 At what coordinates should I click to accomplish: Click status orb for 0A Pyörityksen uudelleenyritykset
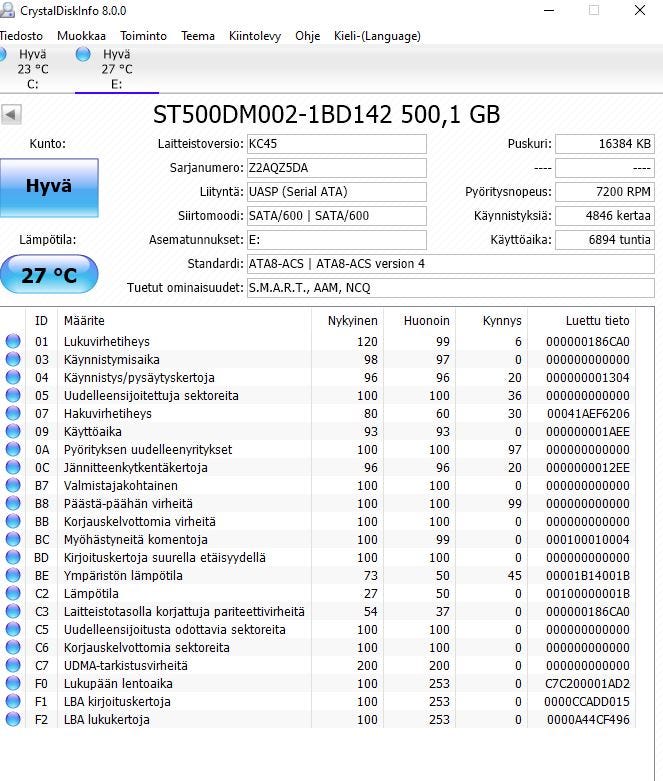pos(13,449)
